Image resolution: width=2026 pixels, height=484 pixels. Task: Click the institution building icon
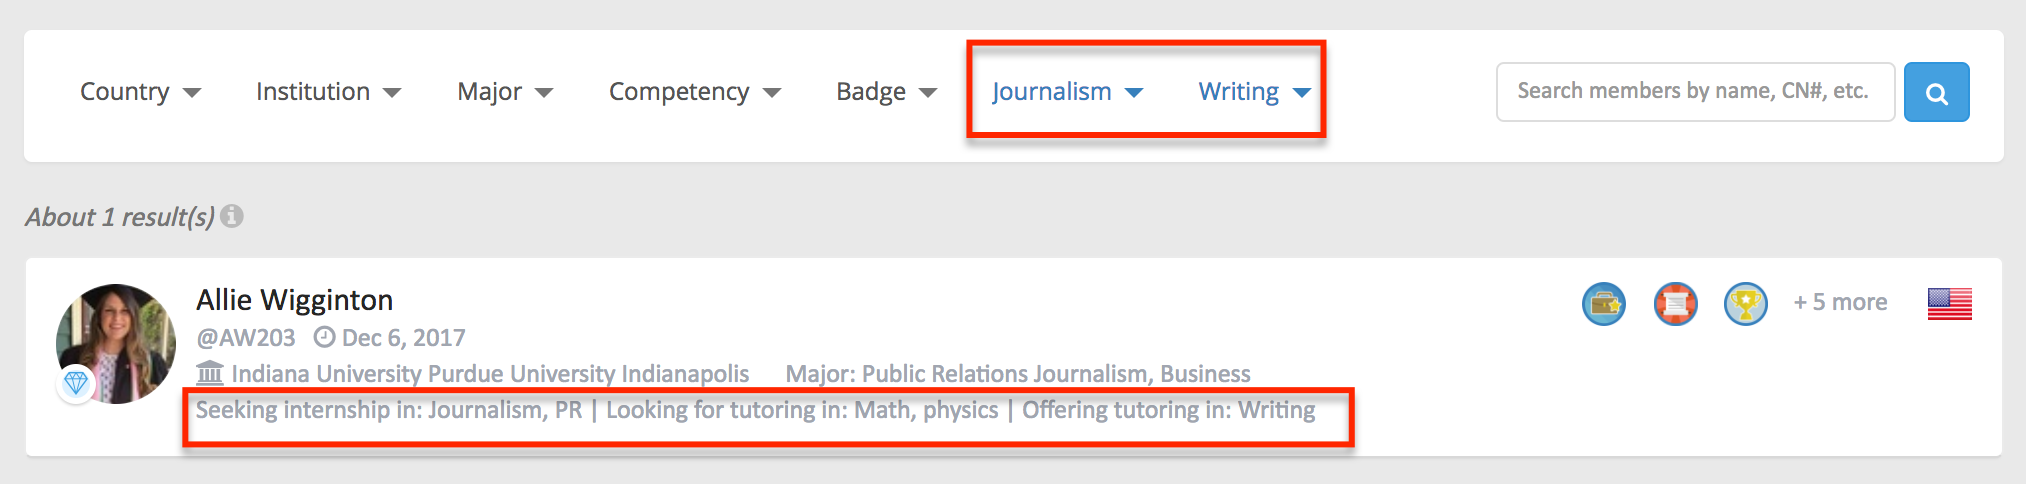click(210, 373)
